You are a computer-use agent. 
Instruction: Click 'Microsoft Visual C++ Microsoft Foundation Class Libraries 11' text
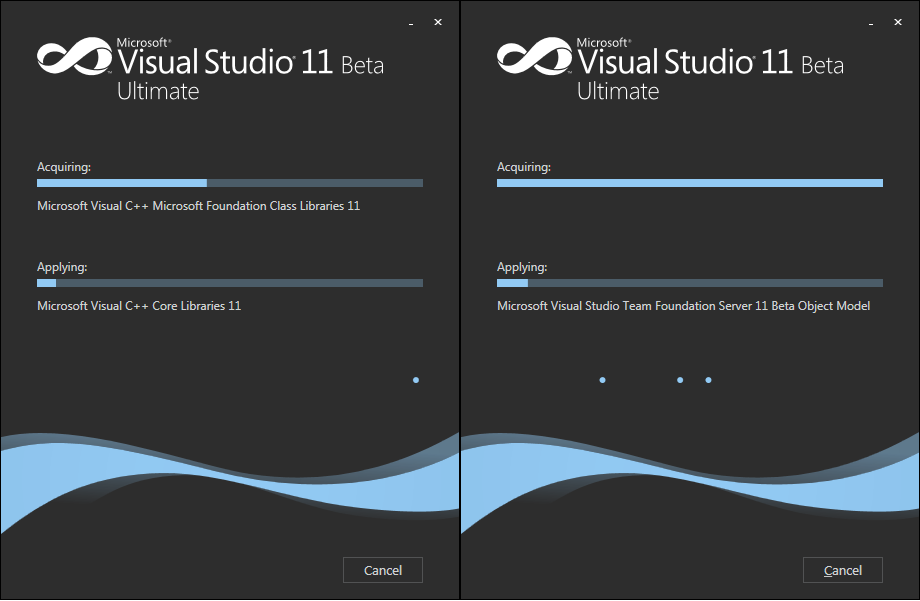[198, 206]
